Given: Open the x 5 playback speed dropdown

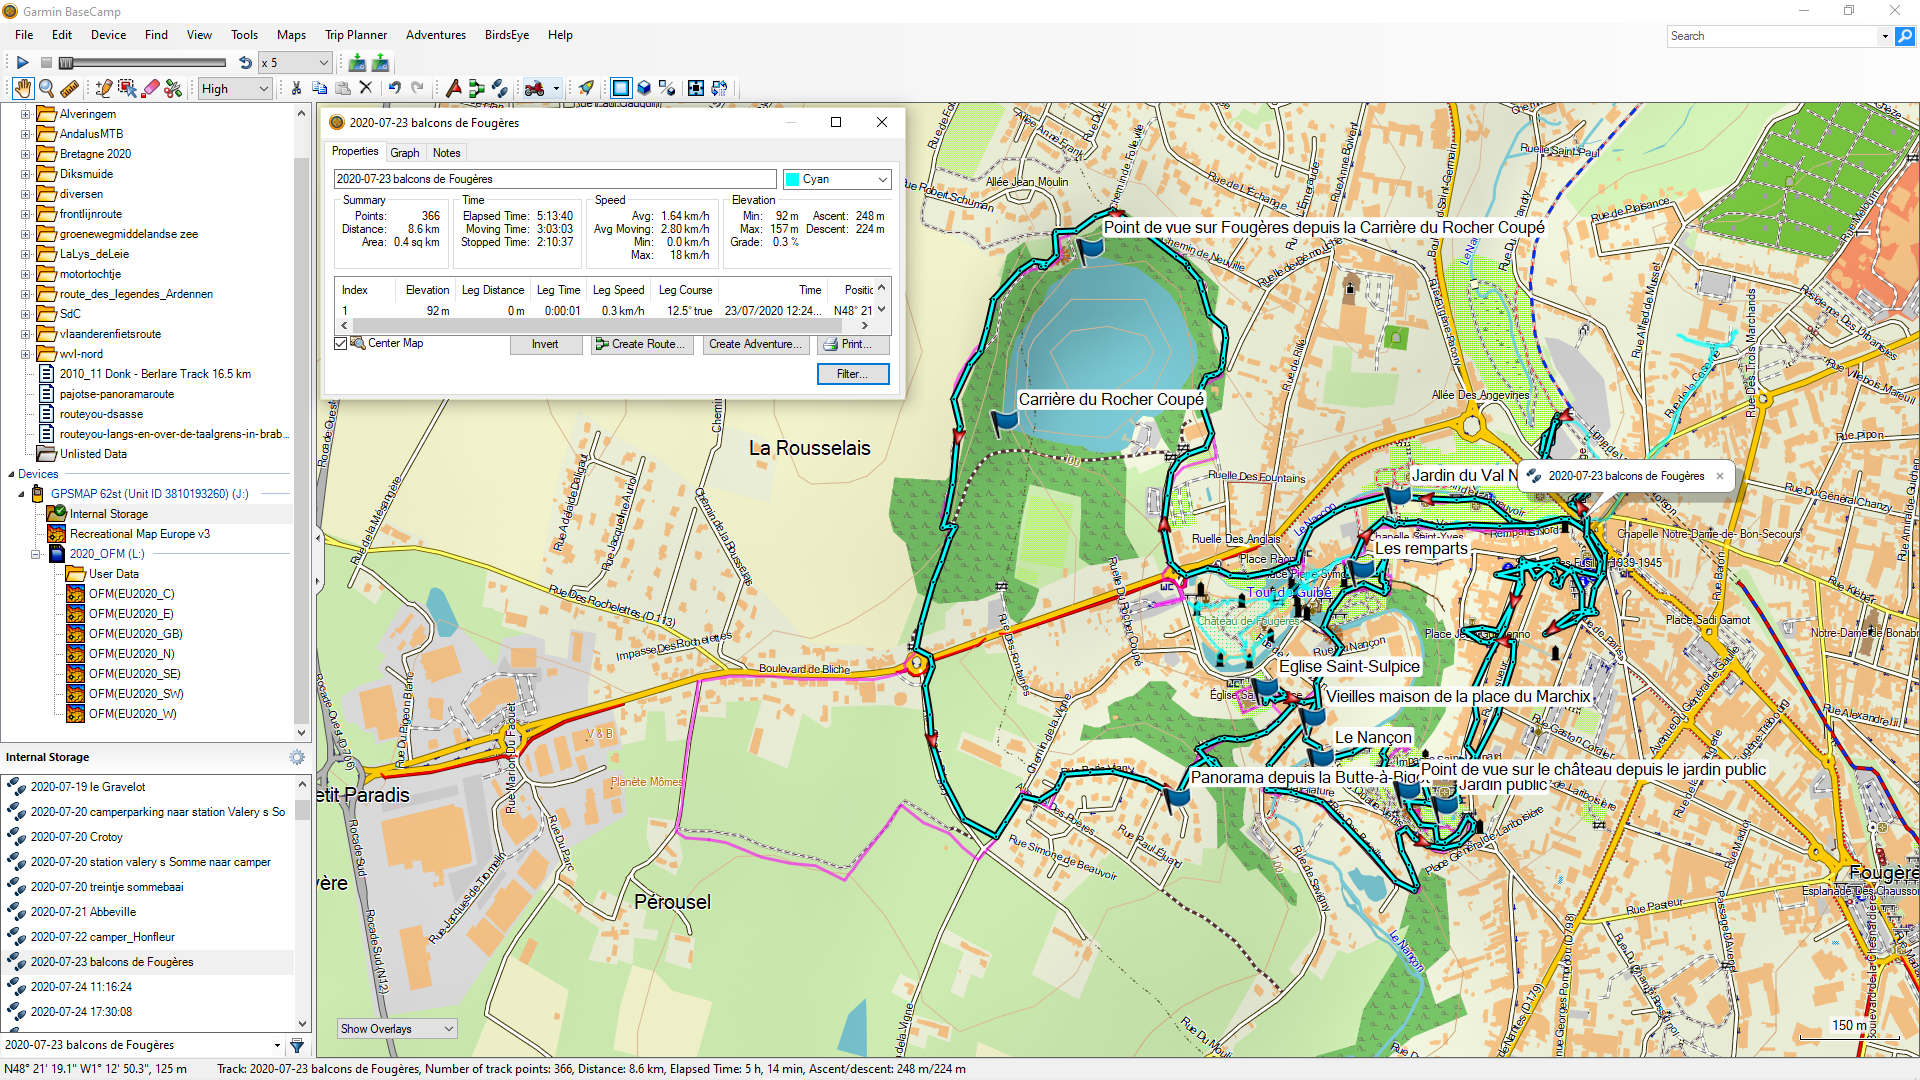Looking at the screenshot, I should pos(294,62).
